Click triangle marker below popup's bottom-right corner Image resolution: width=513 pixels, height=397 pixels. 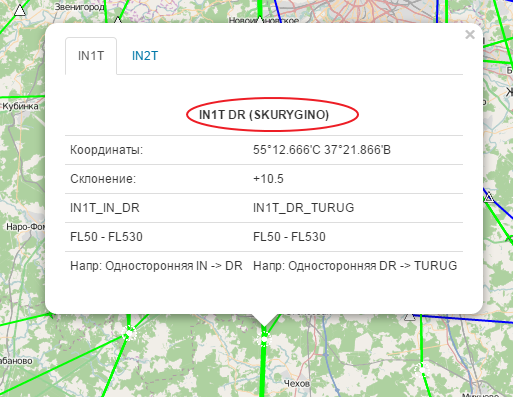409,317
